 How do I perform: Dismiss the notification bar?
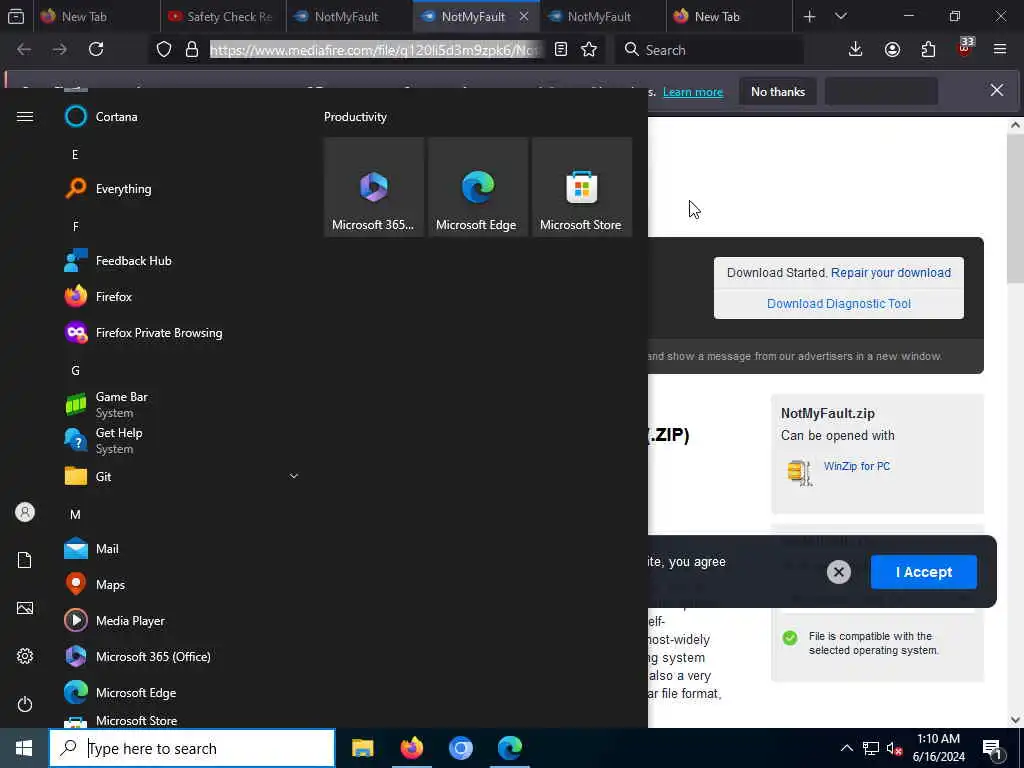tap(997, 90)
